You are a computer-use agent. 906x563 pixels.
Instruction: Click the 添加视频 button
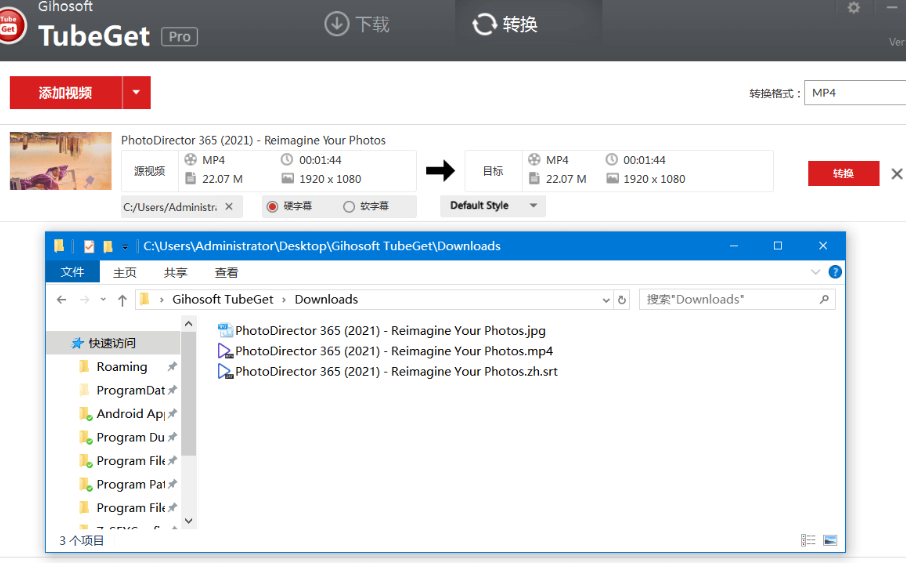pos(66,93)
